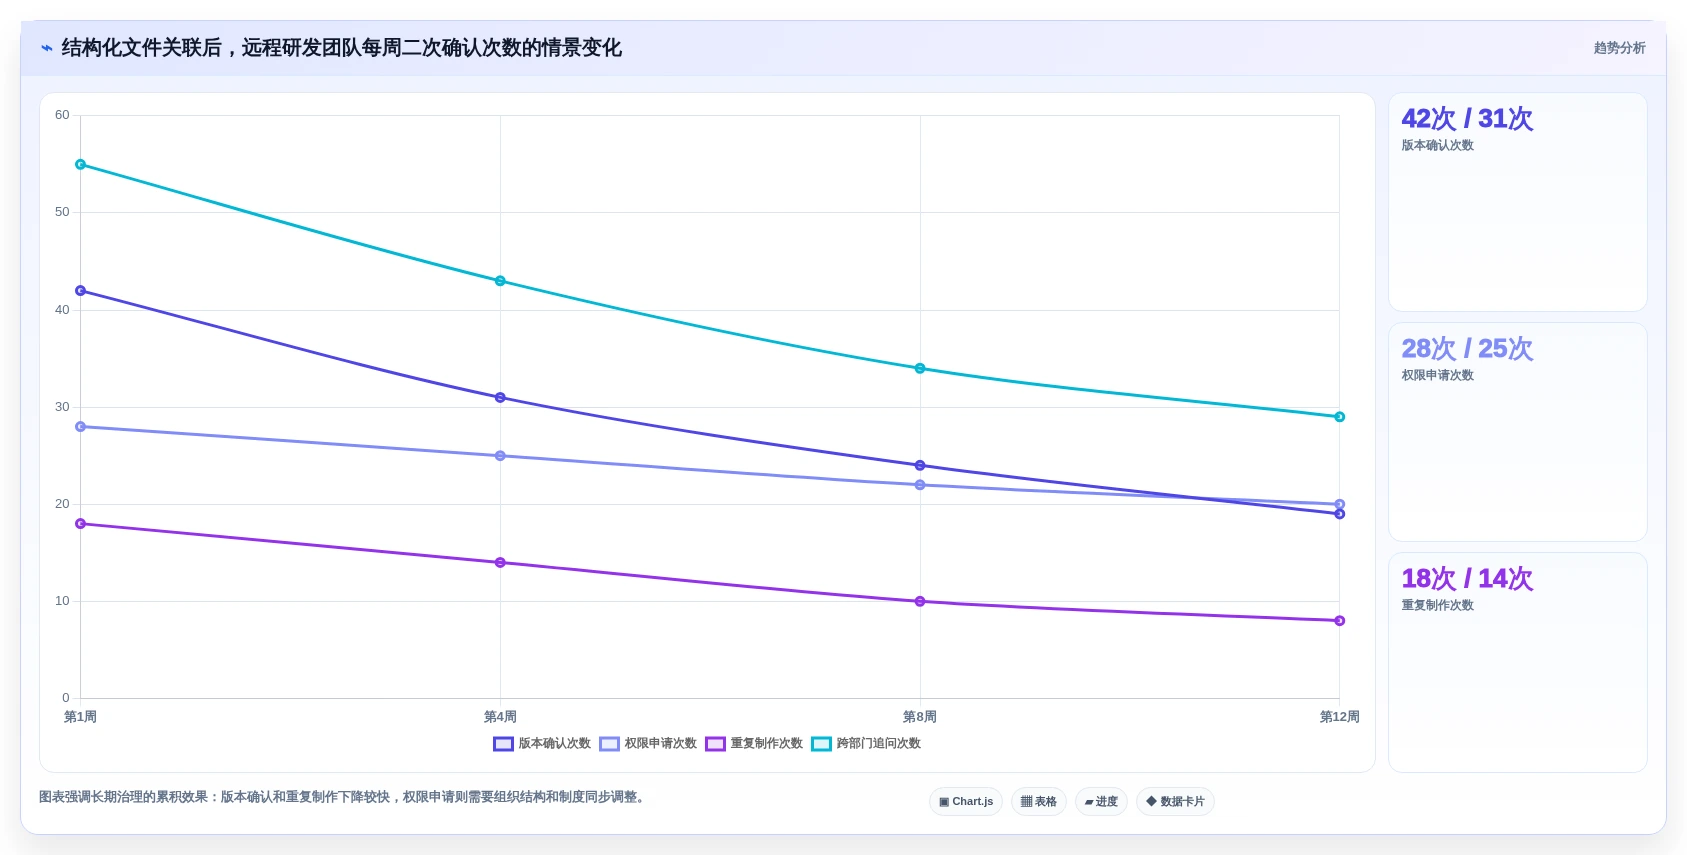Click the 跨部门追问次数 data point at 第1周
Screen dimensions: 1687x855
pos(81,164)
